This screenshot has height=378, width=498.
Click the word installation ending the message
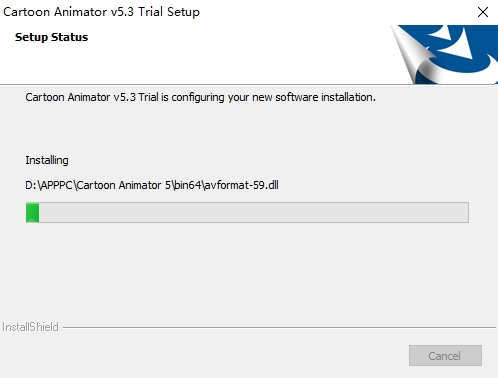coord(348,97)
